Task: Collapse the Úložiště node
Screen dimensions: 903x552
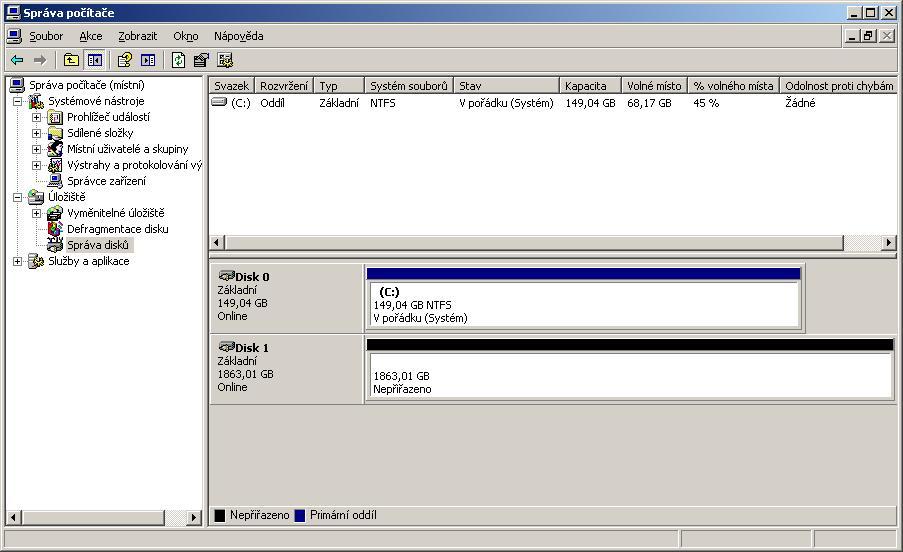Action: click(17, 197)
